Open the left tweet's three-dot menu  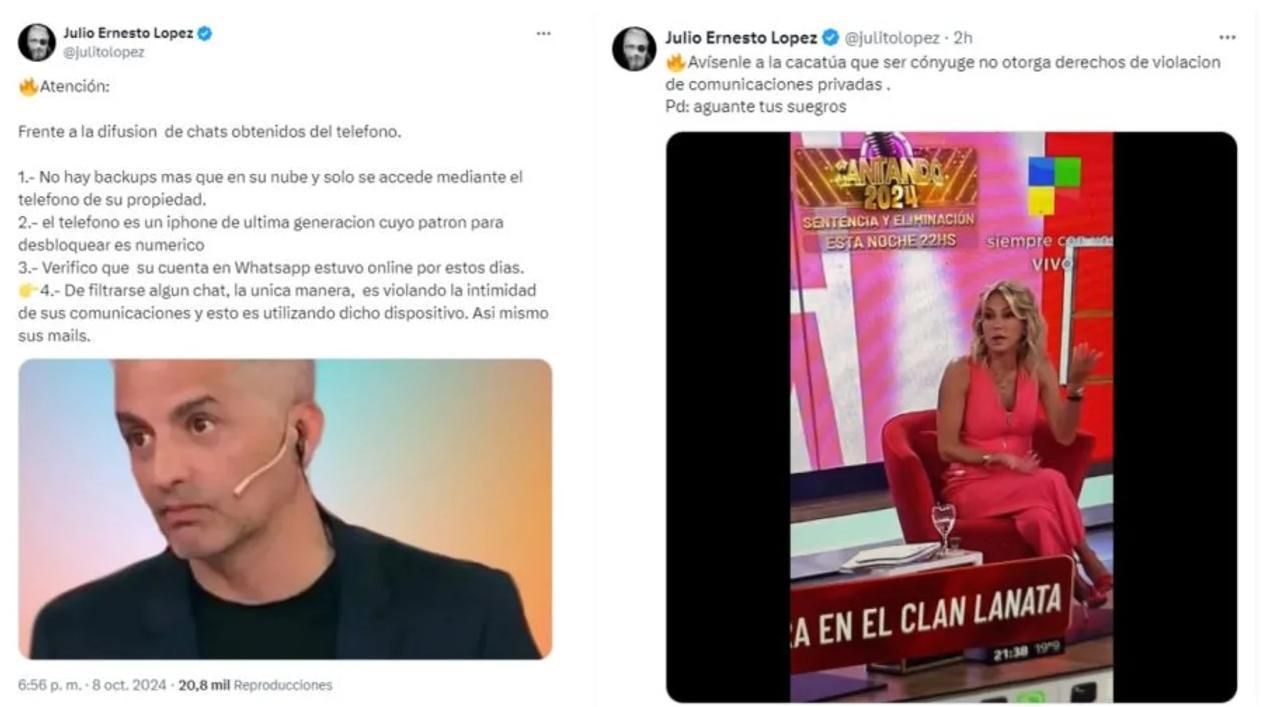(x=543, y=33)
